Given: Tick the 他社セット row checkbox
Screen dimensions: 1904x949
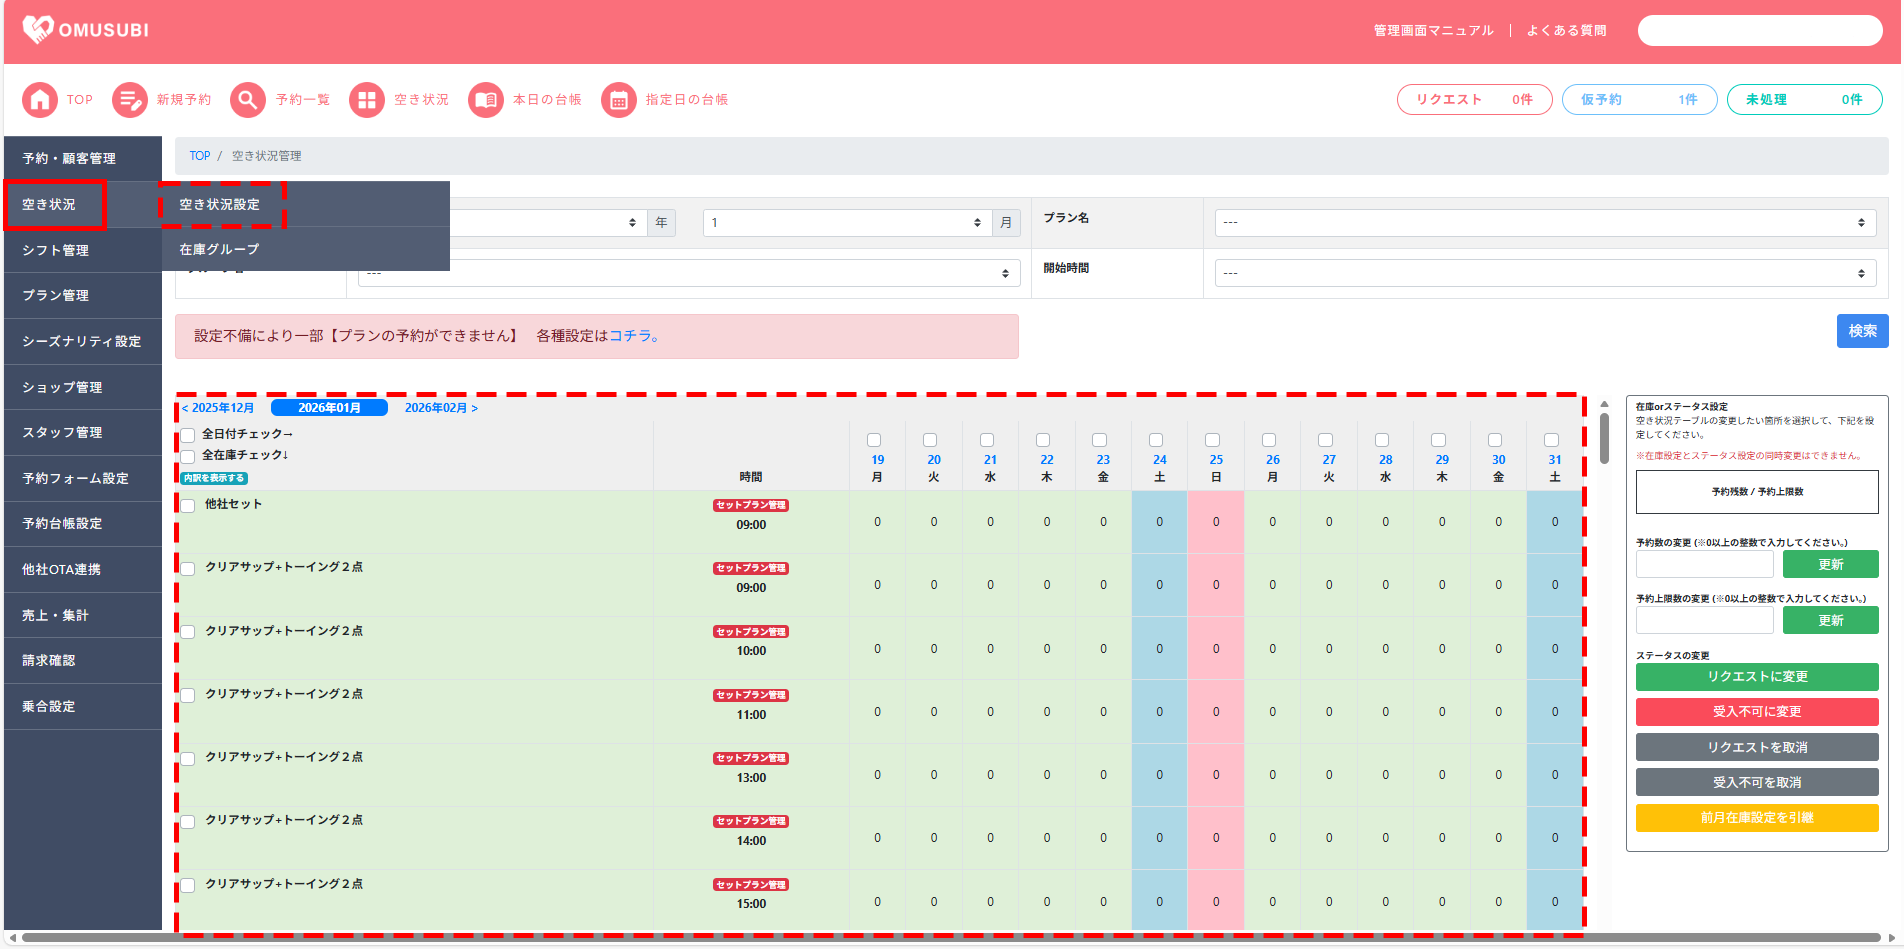Looking at the screenshot, I should (x=188, y=505).
